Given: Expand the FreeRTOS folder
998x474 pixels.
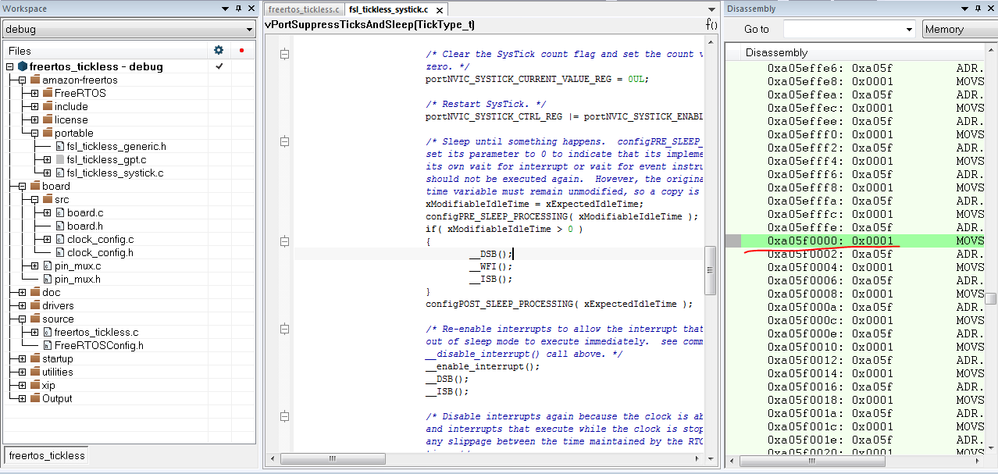Looking at the screenshot, I should [35, 94].
